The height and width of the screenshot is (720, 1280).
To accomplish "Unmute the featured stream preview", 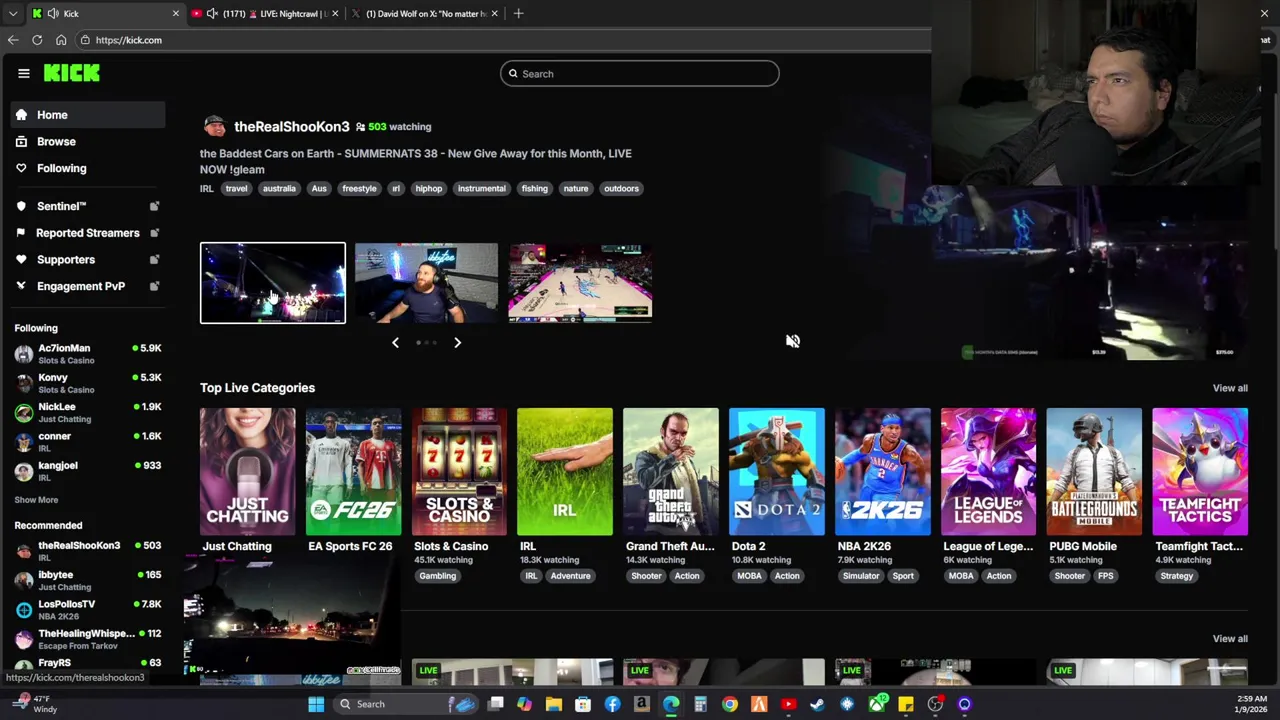I will coord(792,341).
